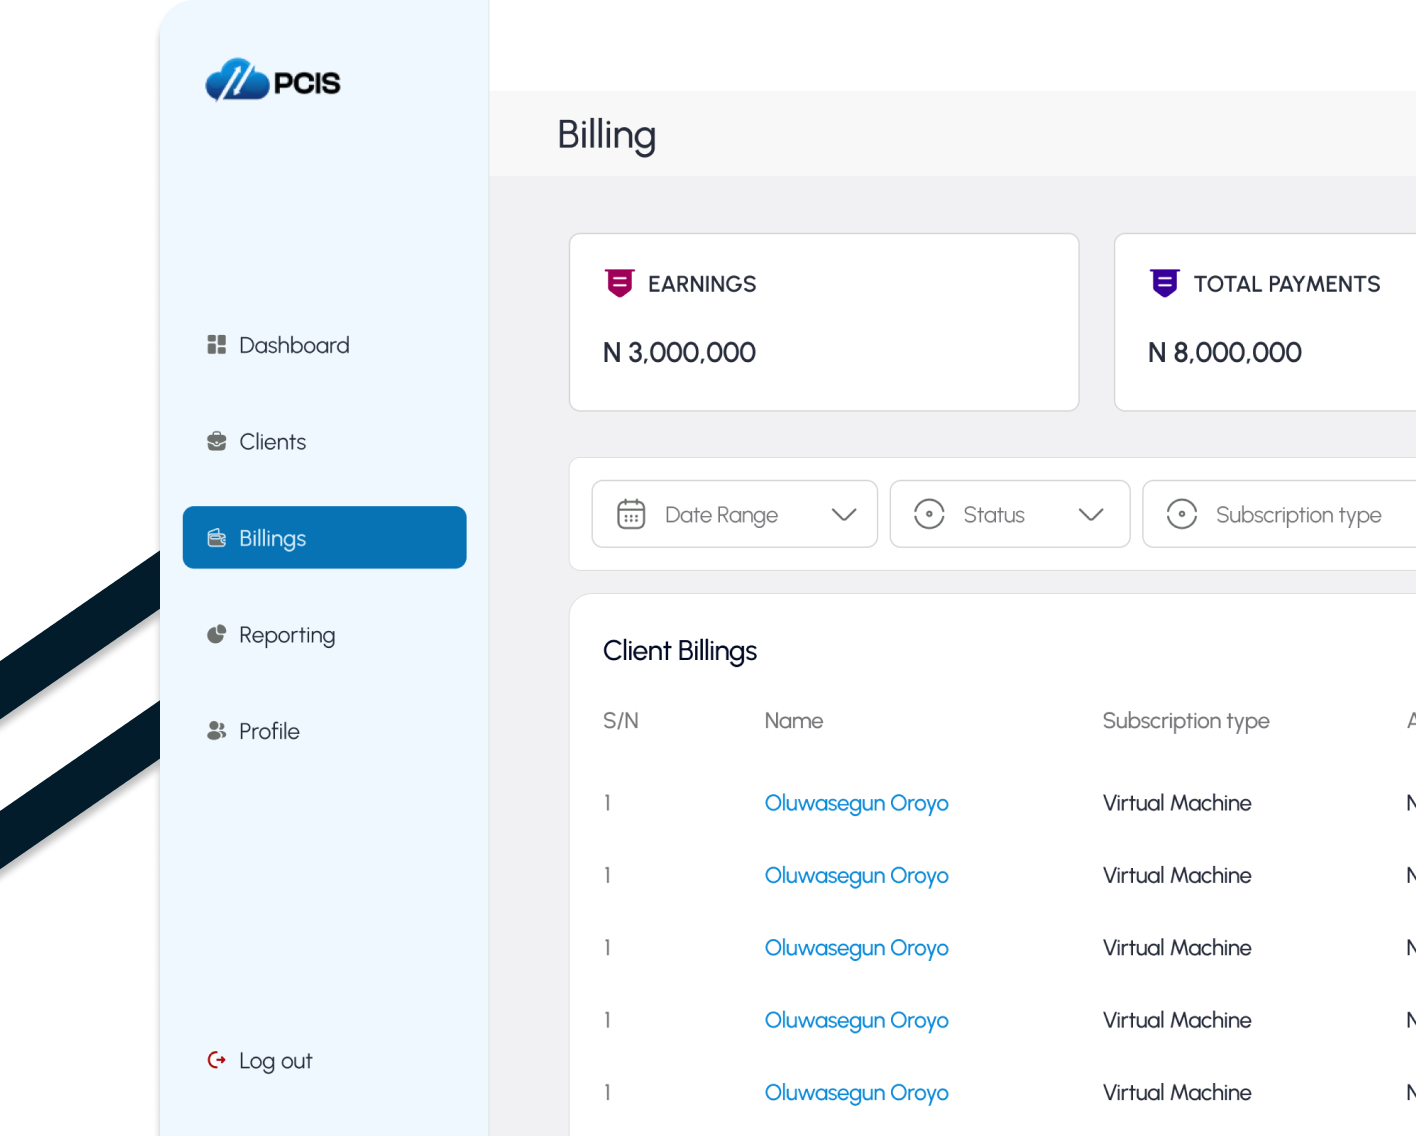Screen dimensions: 1416x1136
Task: Click the Total Payments badge icon
Action: 1165,283
